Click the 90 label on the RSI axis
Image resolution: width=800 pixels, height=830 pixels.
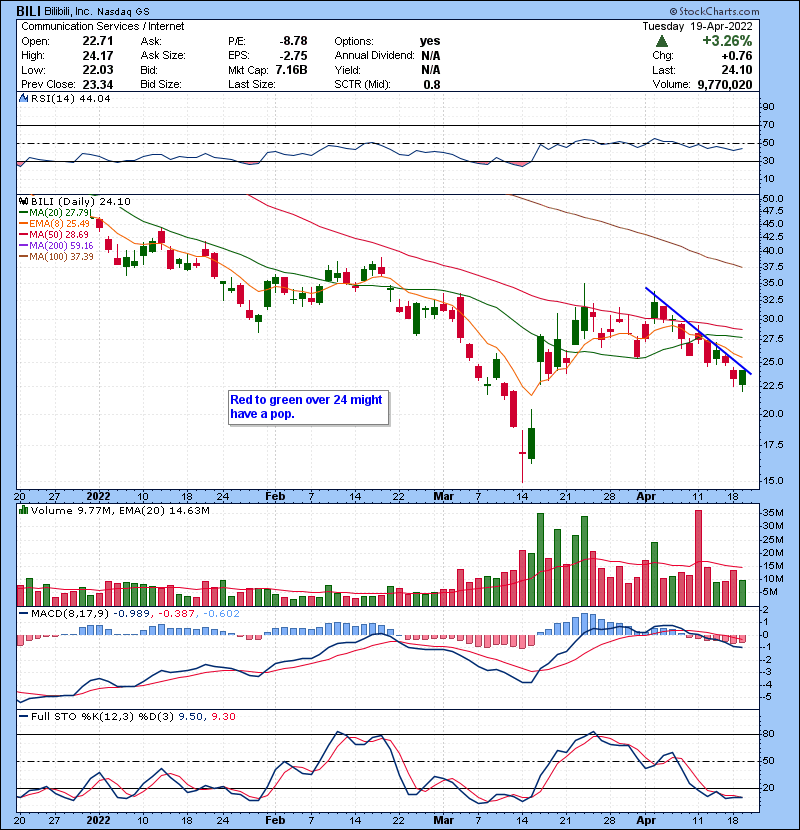(768, 107)
